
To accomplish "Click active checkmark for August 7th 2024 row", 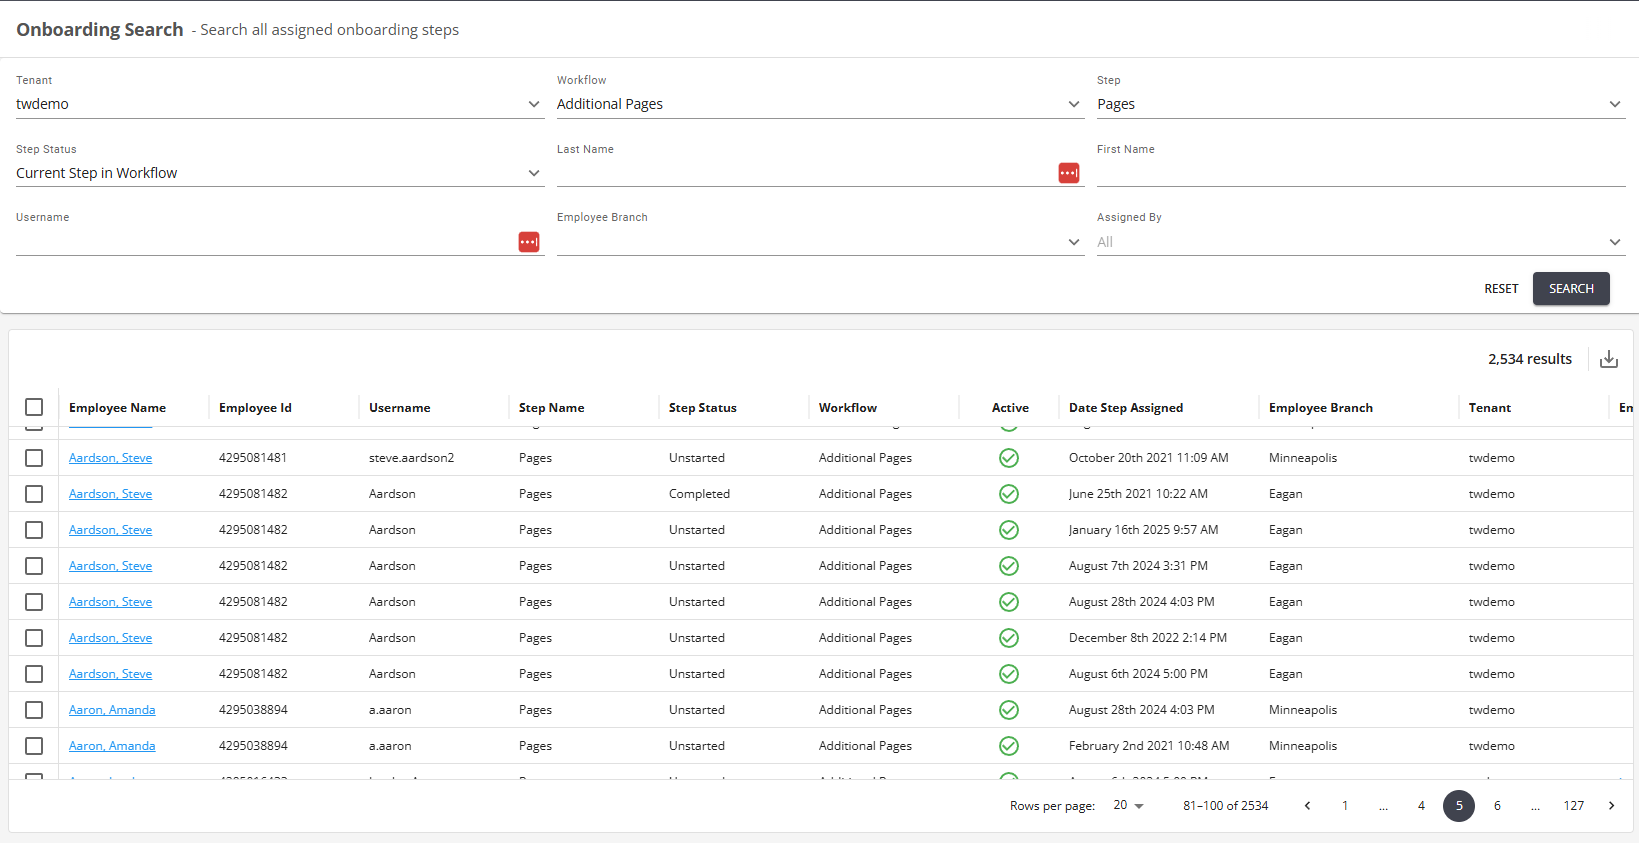I will 1009,566.
